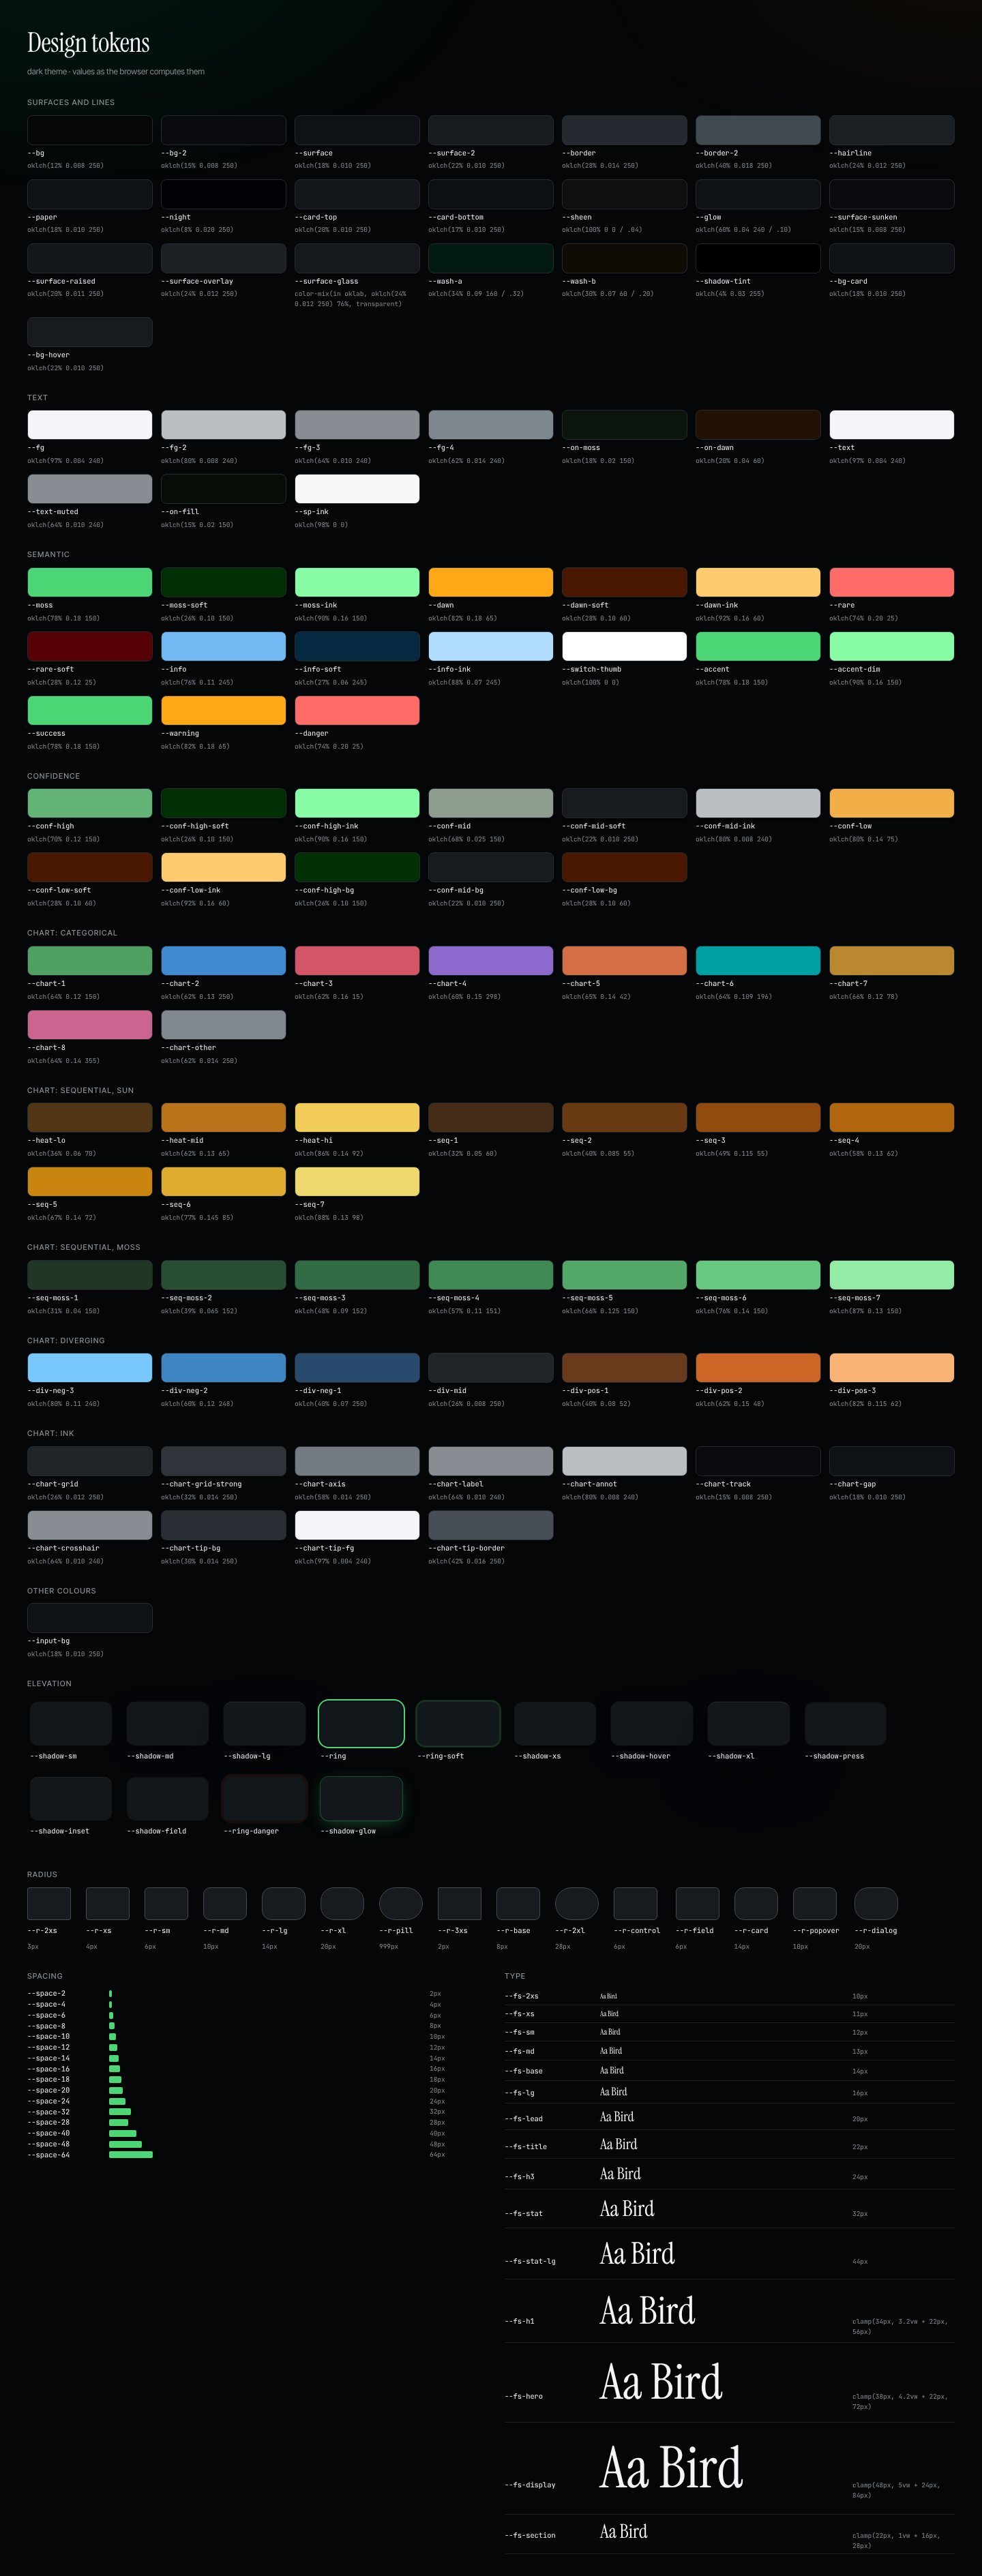Click the --dawn orange swatch

pos(490,582)
